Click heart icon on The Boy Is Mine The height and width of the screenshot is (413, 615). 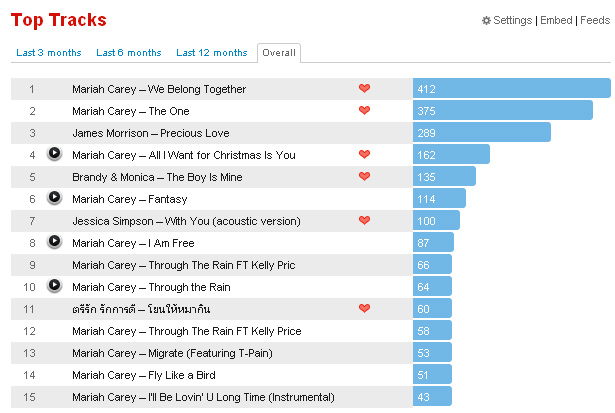pyautogui.click(x=364, y=176)
